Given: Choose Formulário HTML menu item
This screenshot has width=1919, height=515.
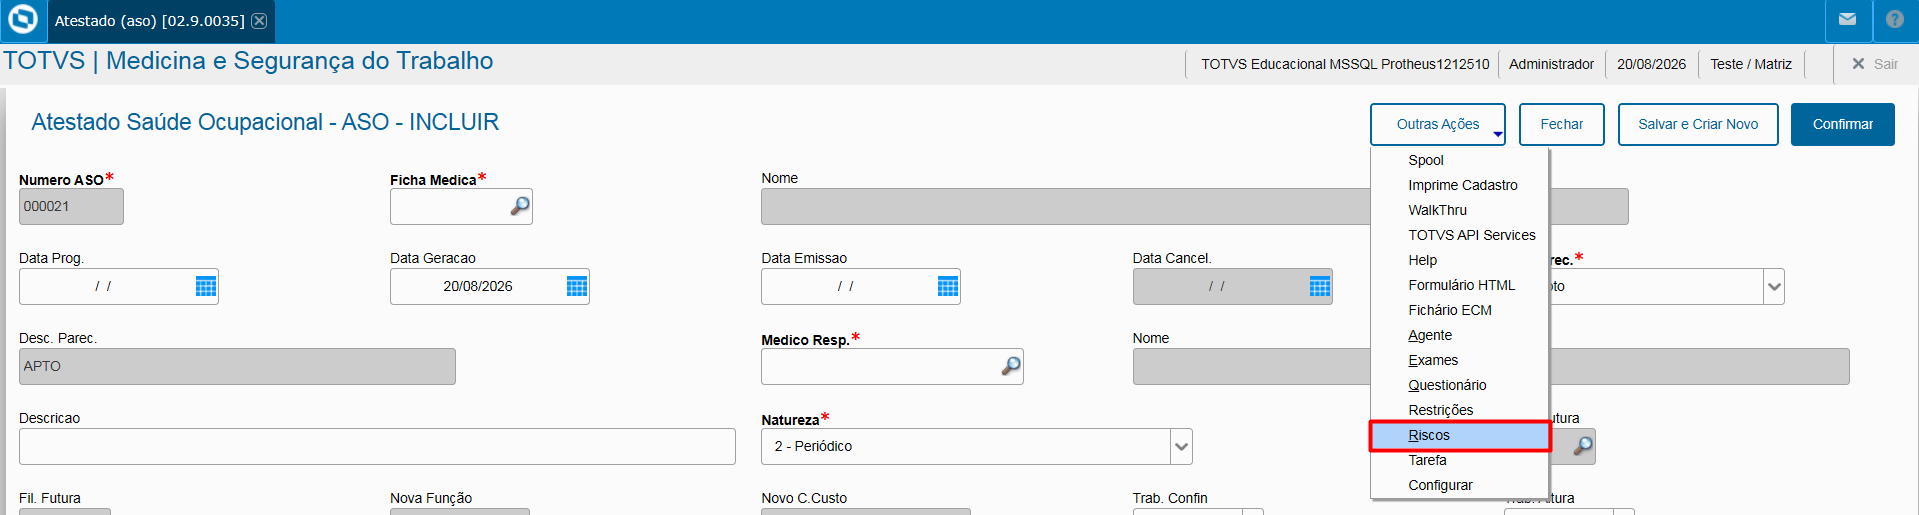Looking at the screenshot, I should [1460, 285].
